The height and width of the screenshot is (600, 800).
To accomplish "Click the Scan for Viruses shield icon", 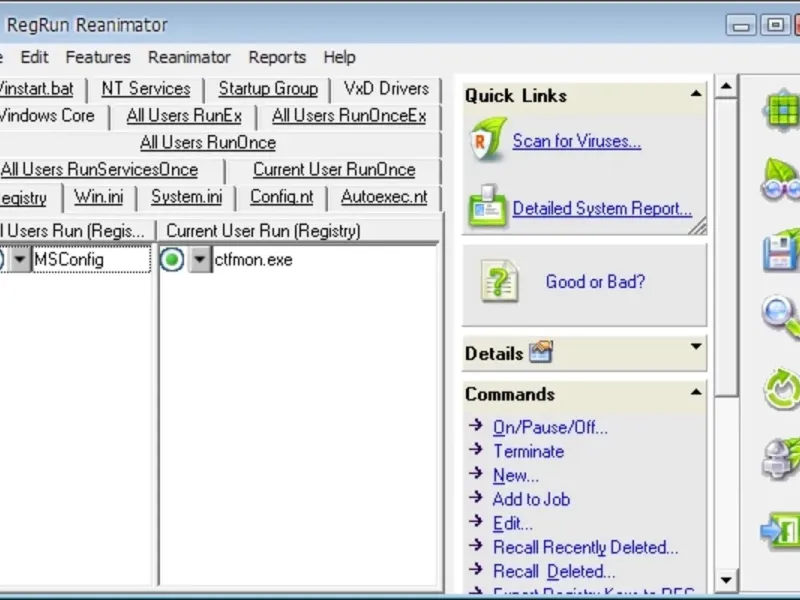I will click(488, 139).
